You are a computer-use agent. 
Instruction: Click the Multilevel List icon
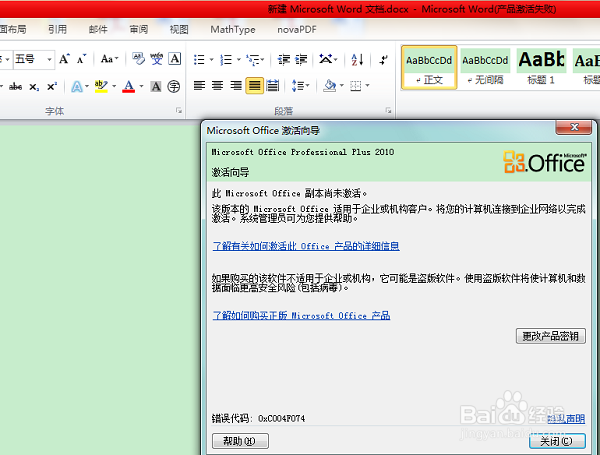[253, 60]
